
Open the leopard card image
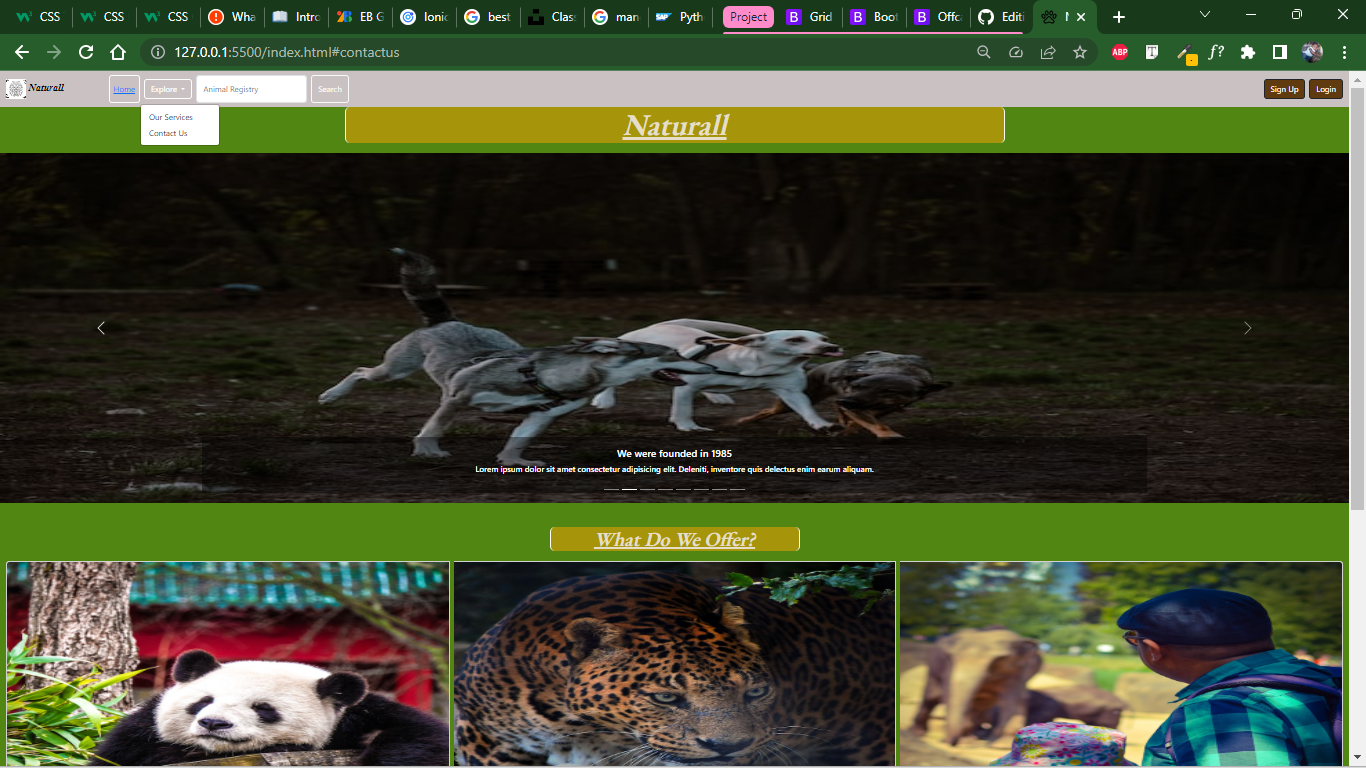click(675, 664)
